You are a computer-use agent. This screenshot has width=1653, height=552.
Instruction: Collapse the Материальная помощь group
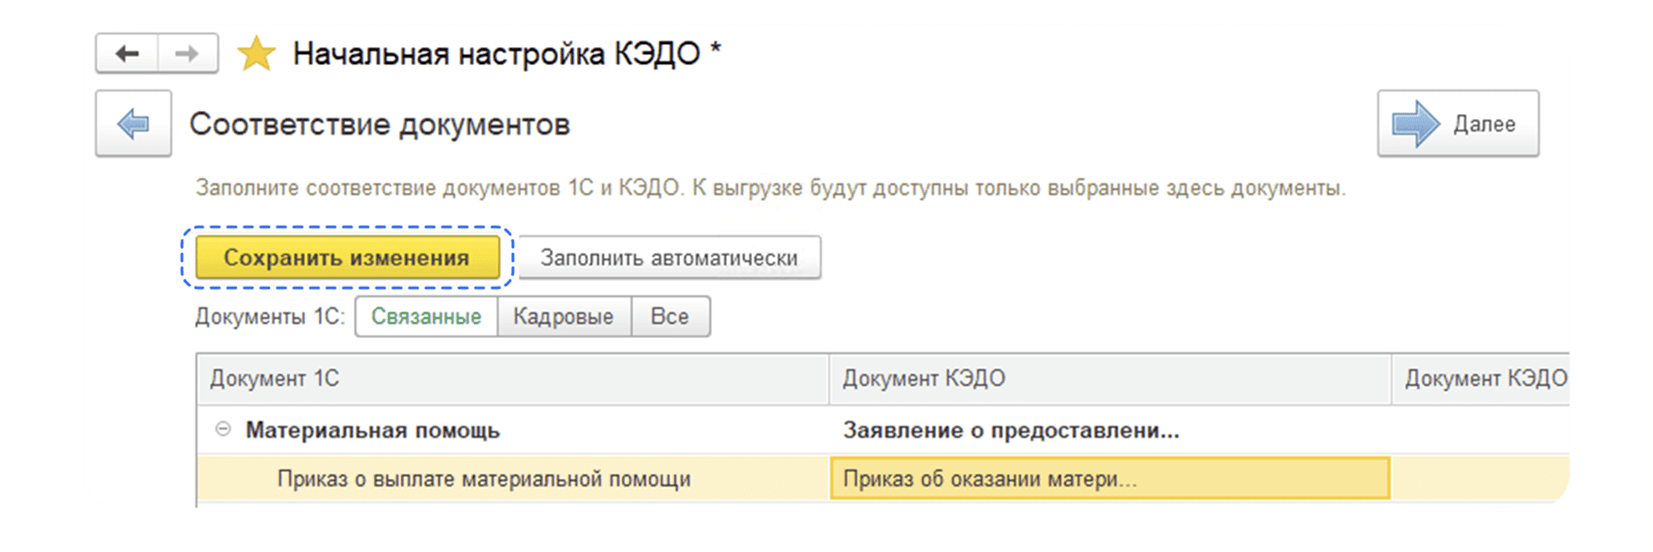point(223,429)
